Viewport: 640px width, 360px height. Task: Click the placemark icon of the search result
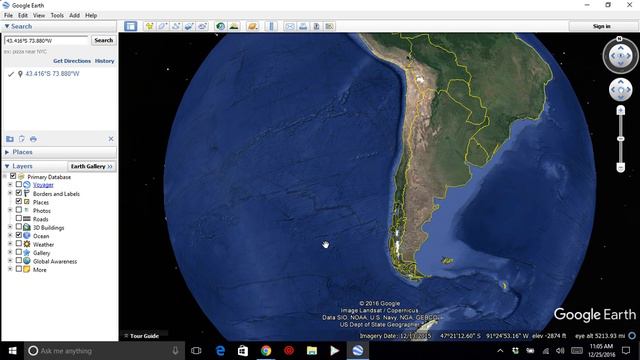point(20,74)
